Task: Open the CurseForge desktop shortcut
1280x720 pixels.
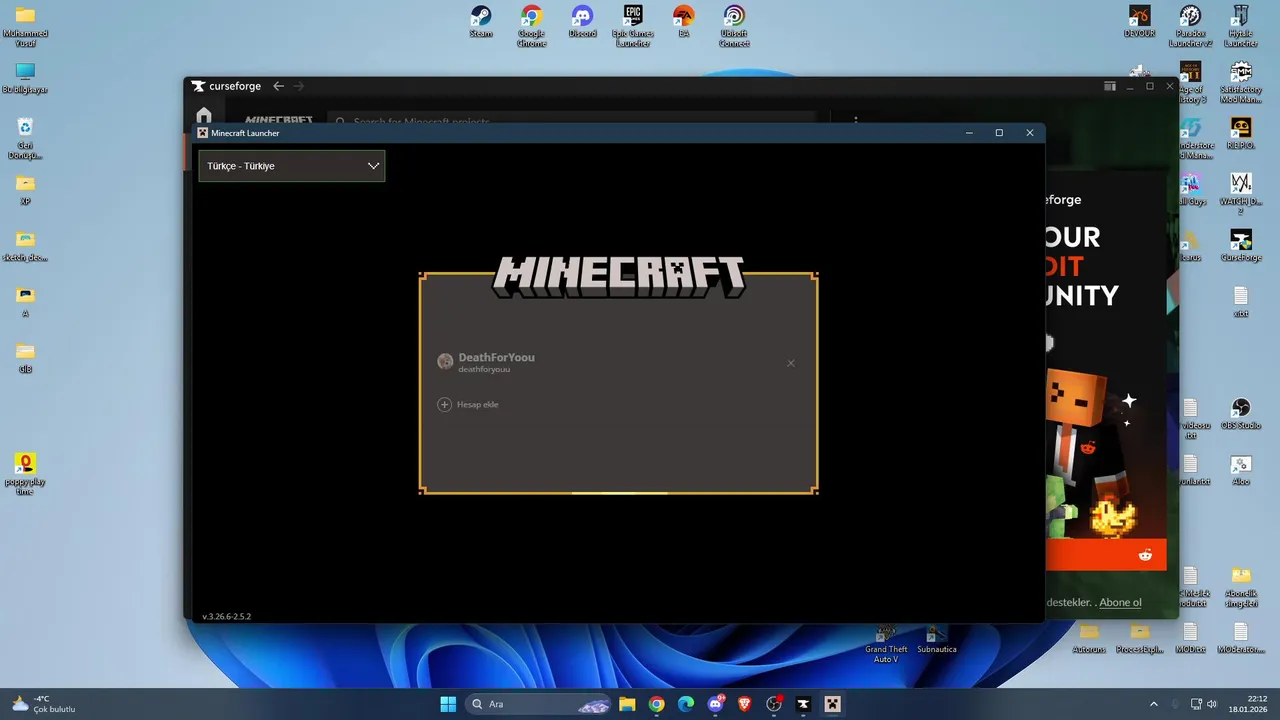Action: click(1241, 245)
